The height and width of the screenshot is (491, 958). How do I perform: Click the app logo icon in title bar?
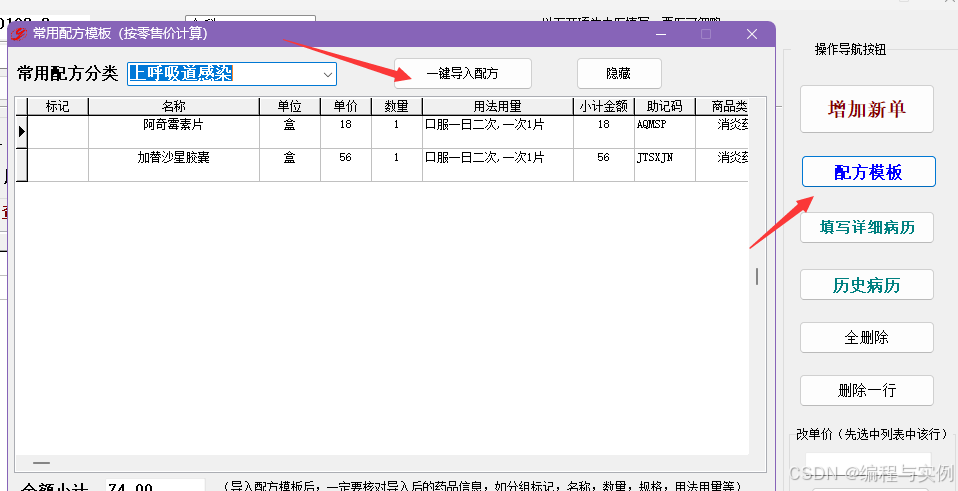[x=20, y=34]
